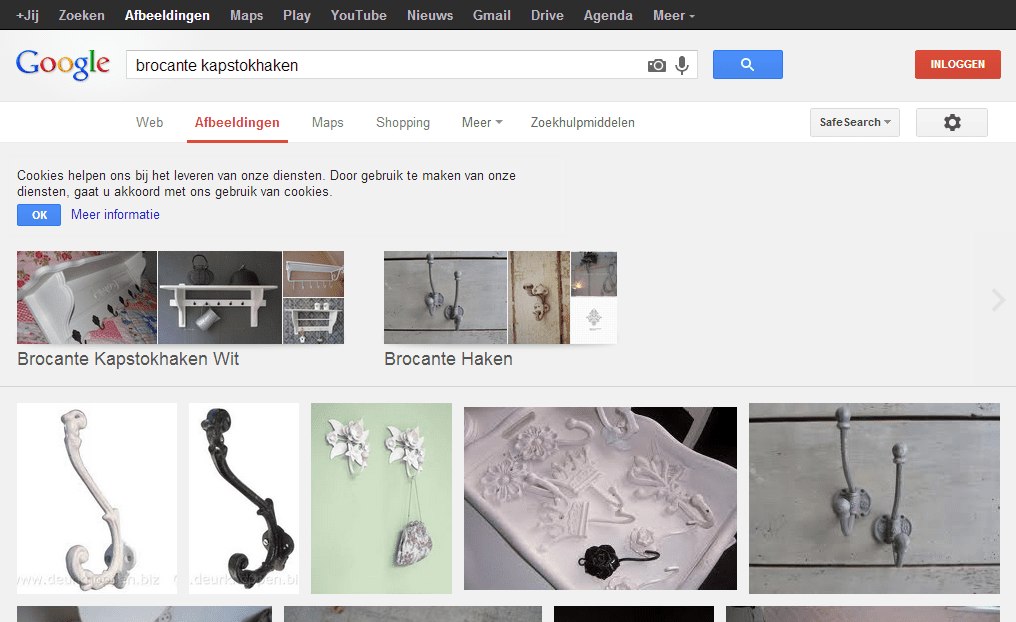Viewport: 1016px width, 622px height.
Task: Open the black iron coat hook image
Action: (x=244, y=498)
